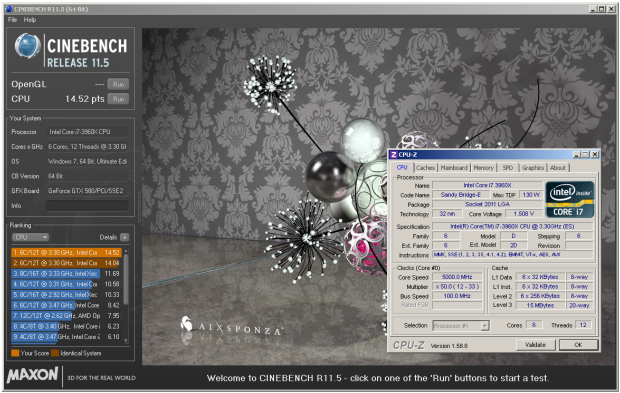
Task: Click the Specification field in CPU-Z
Action: coord(512,227)
